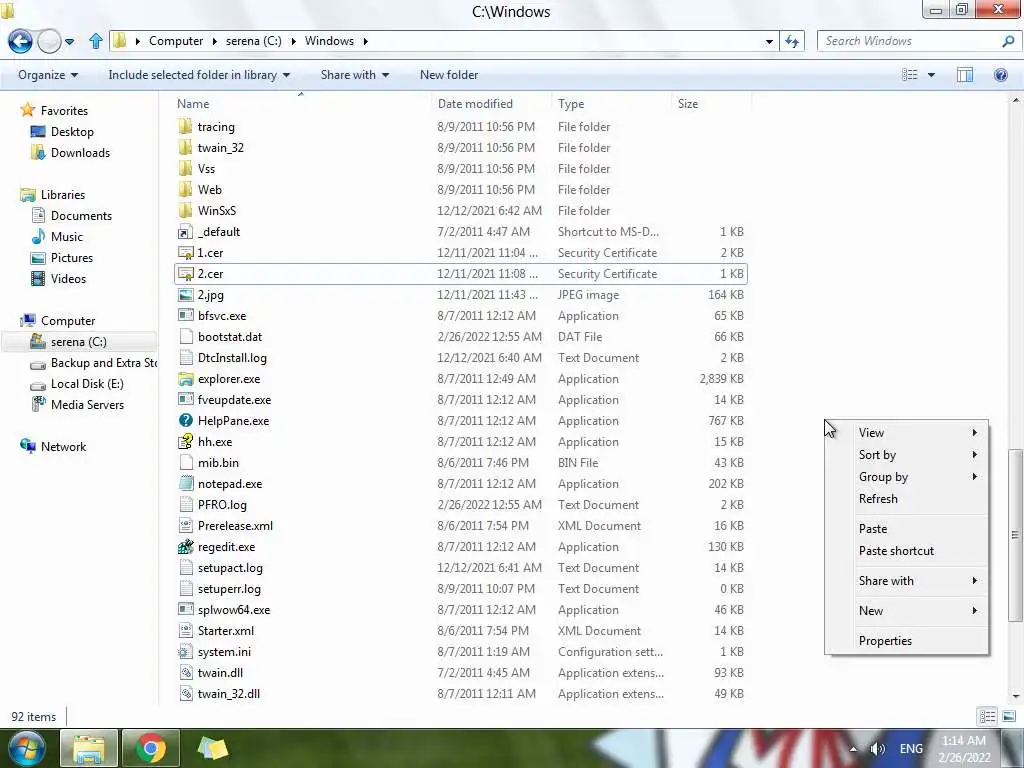The image size is (1024, 768).
Task: Click the Search Windows field
Action: 911,41
